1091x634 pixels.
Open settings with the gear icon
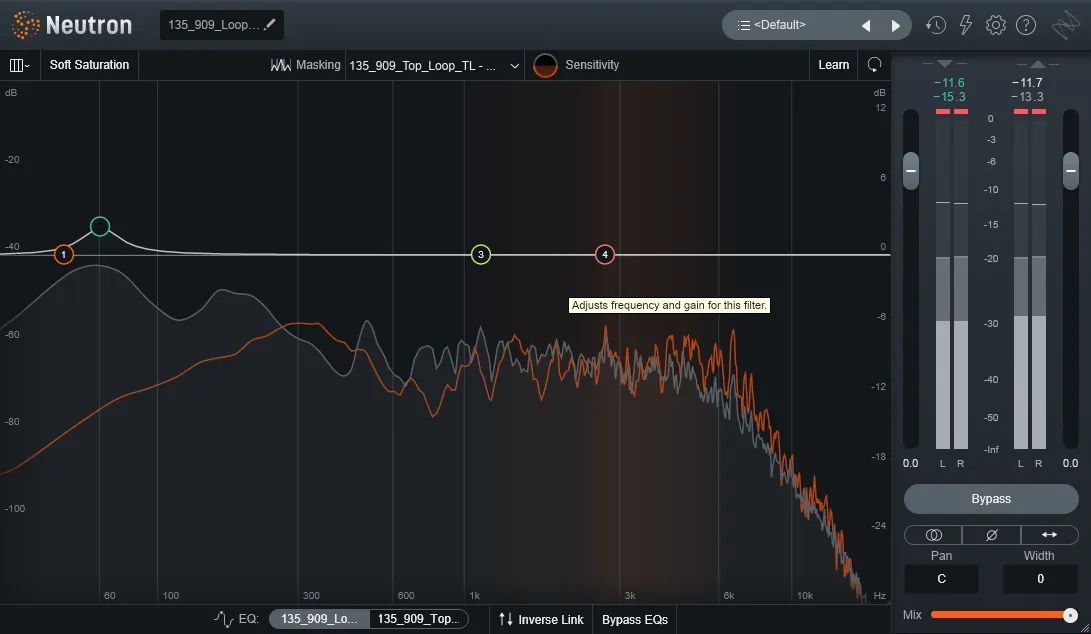[996, 25]
